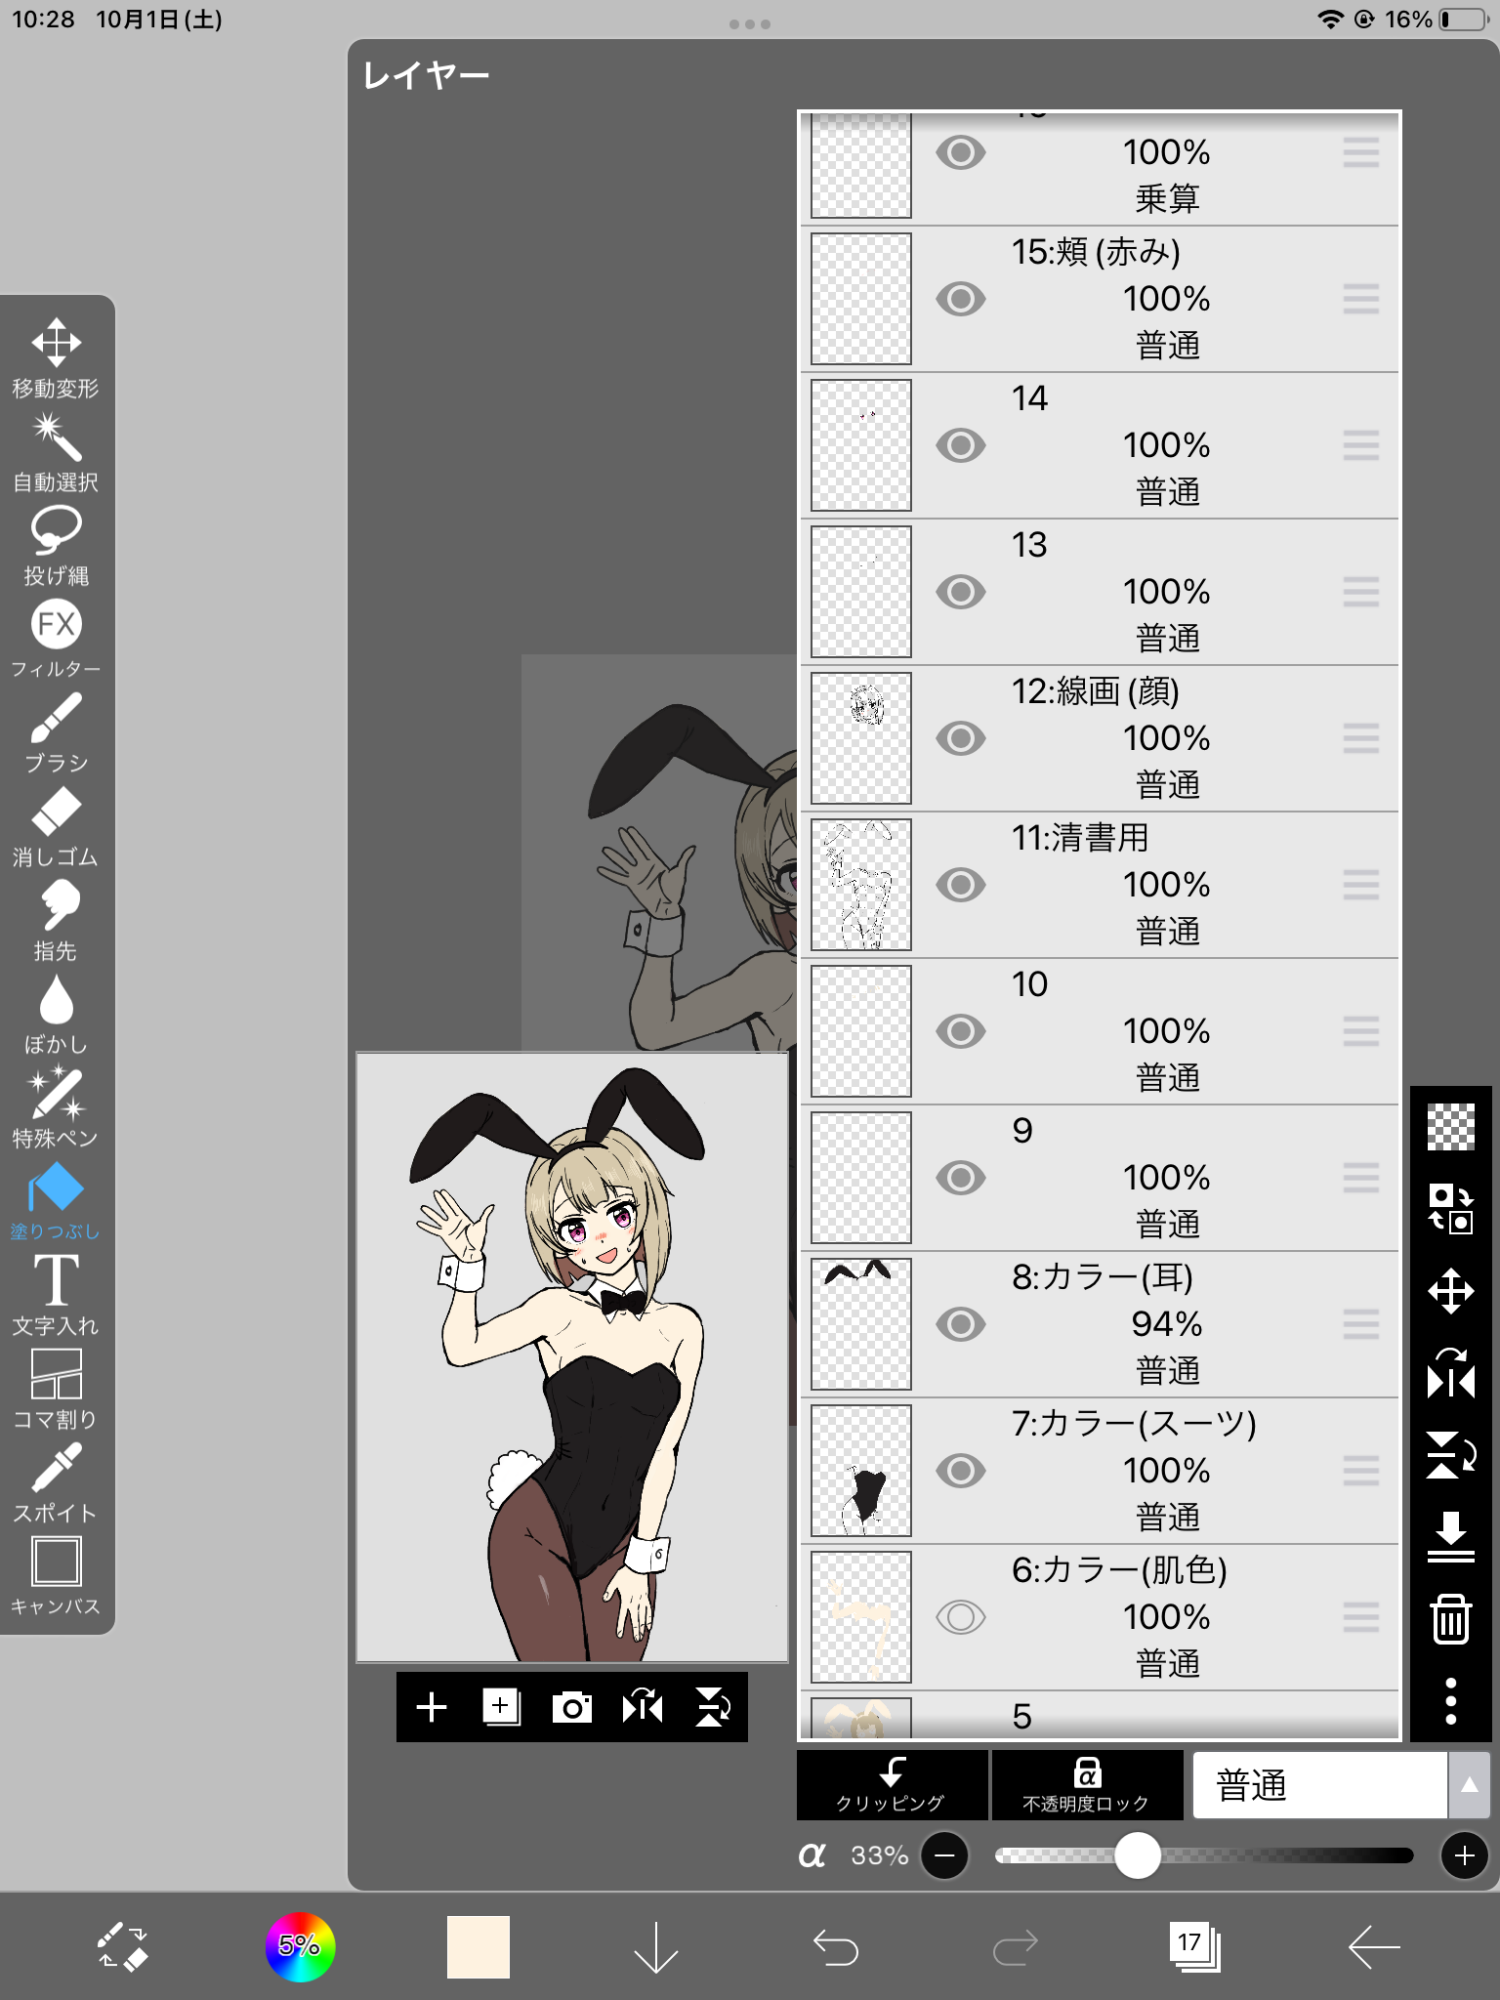Open the current color swatch
Viewport: 1500px width, 2000px height.
[478, 1946]
